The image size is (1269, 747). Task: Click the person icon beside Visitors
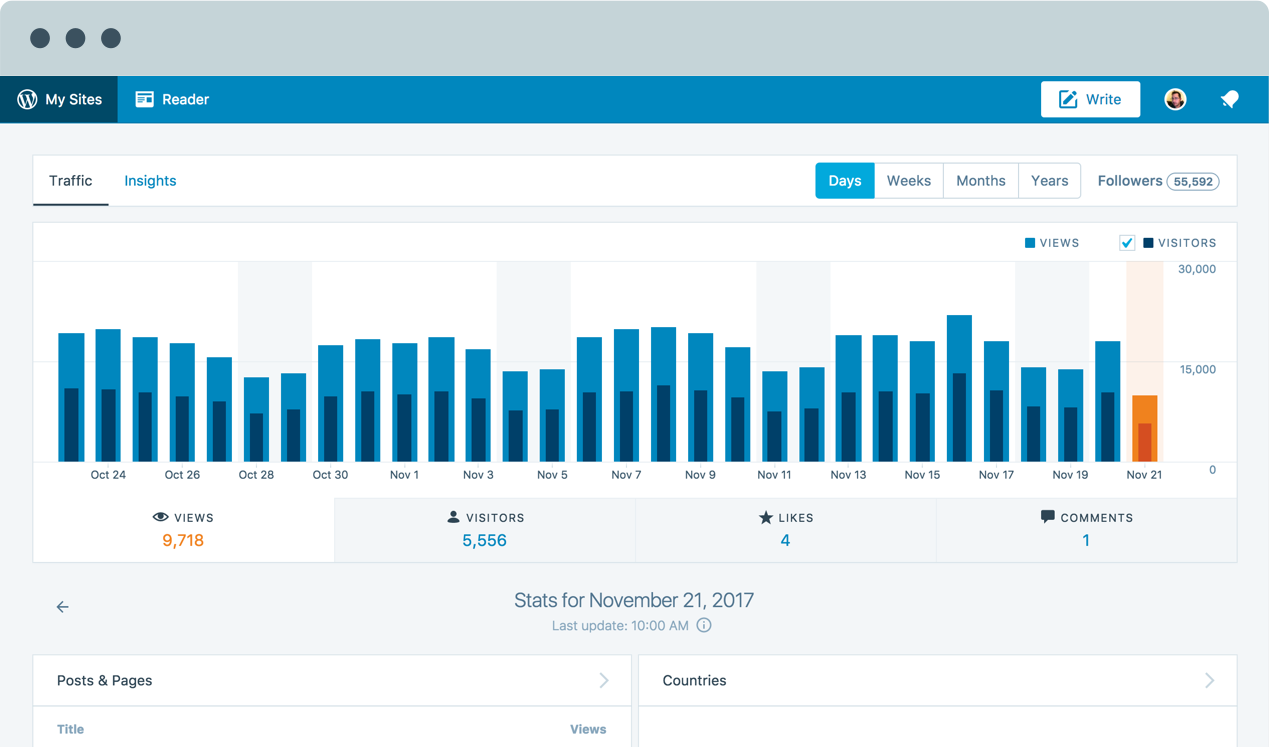point(453,517)
